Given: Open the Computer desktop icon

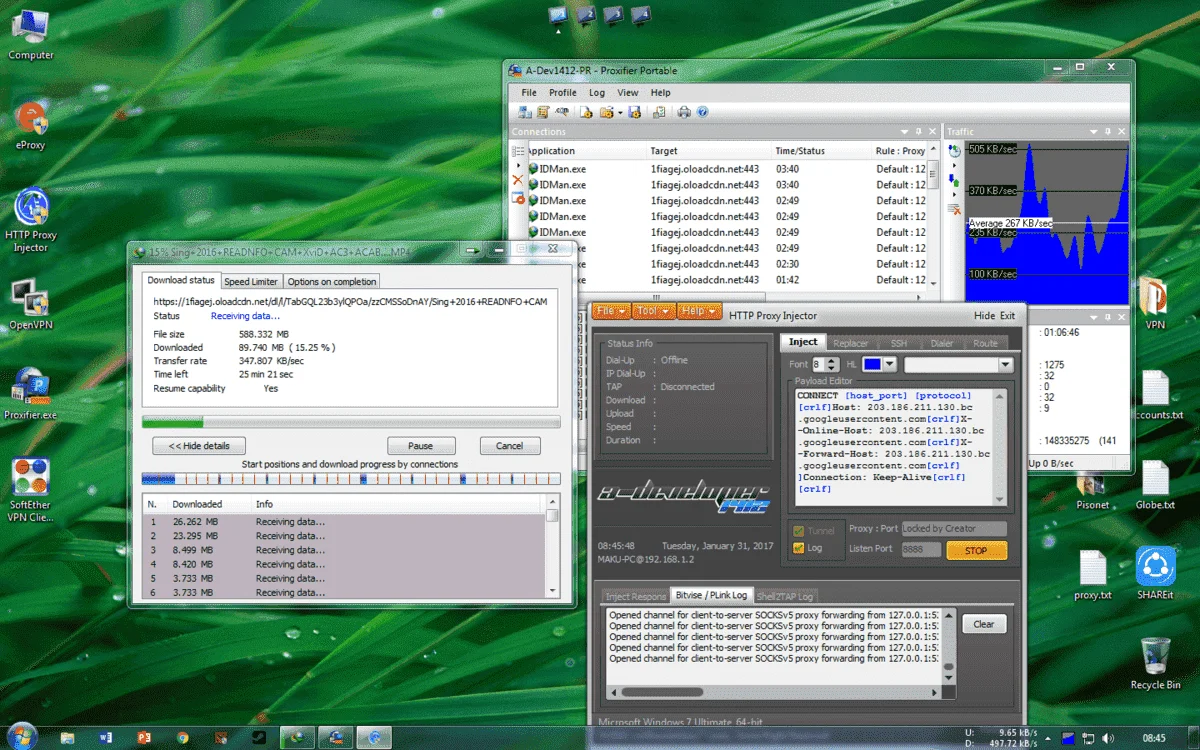Looking at the screenshot, I should click(31, 35).
